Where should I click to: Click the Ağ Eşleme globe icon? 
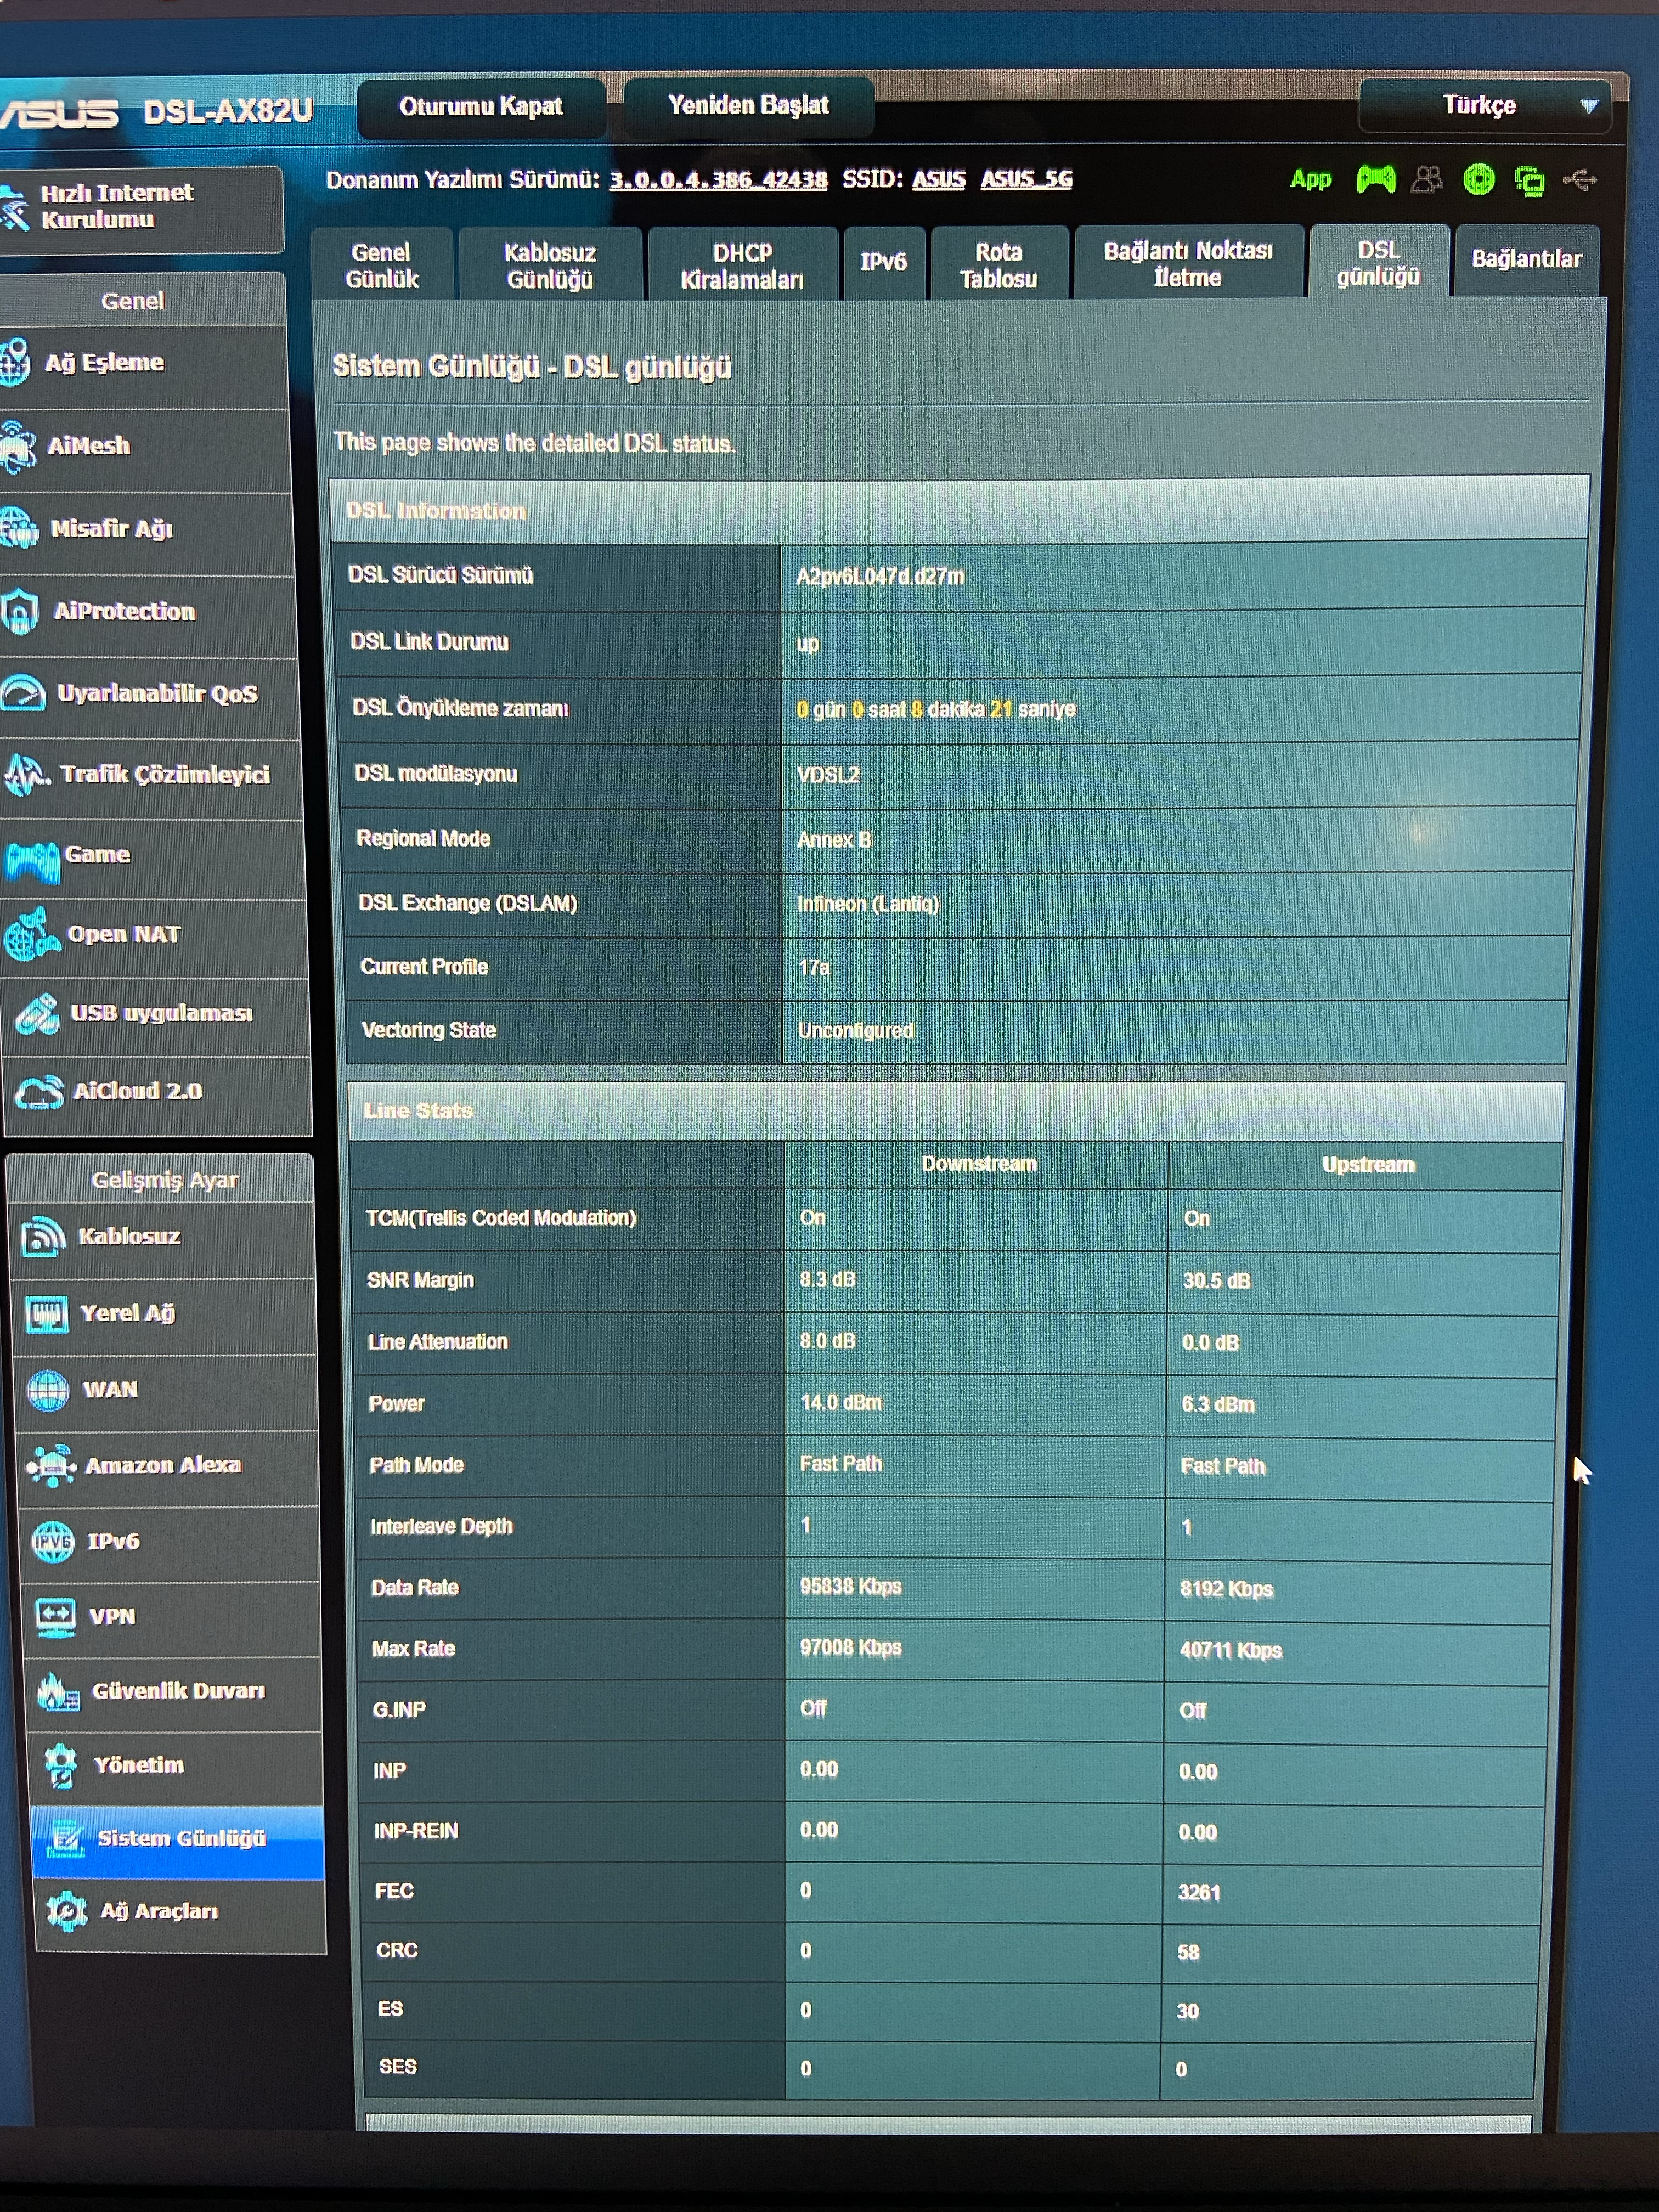pos(15,362)
